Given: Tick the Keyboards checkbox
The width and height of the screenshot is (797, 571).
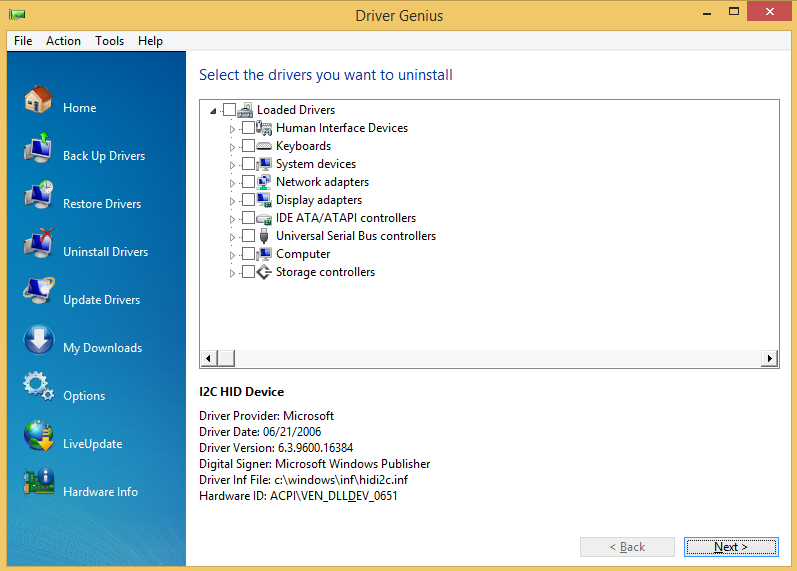Looking at the screenshot, I should [x=248, y=146].
